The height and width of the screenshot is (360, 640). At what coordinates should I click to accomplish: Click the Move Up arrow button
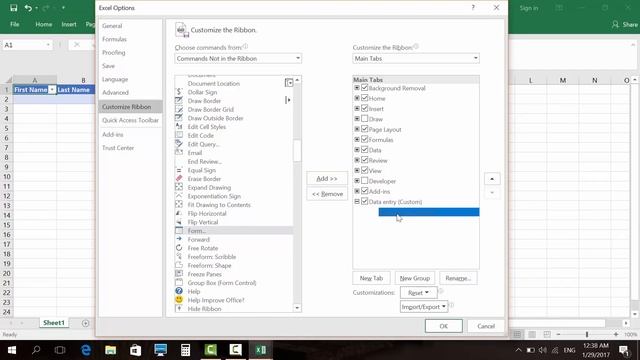coord(492,179)
